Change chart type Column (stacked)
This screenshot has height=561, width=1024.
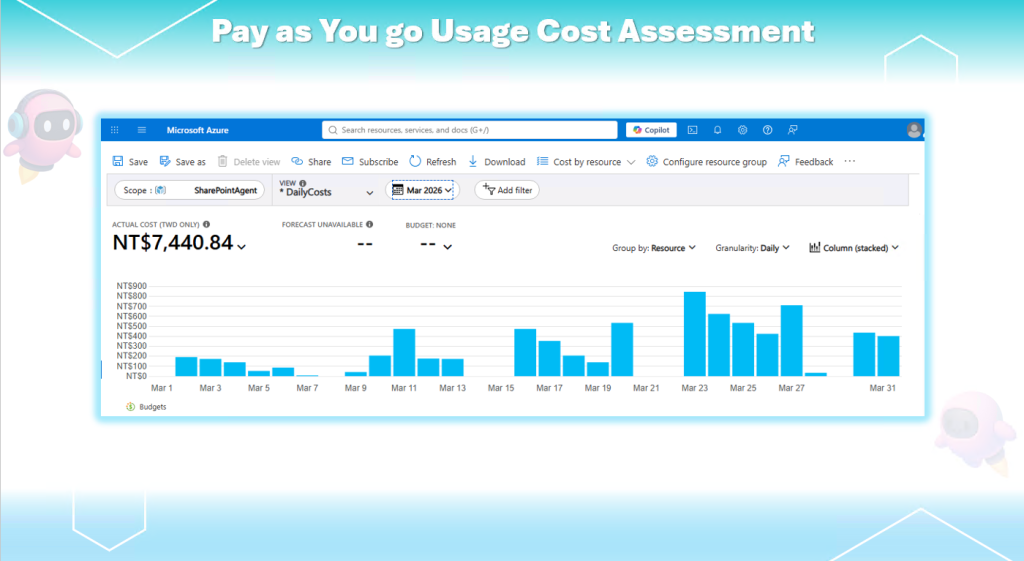[x=854, y=248]
